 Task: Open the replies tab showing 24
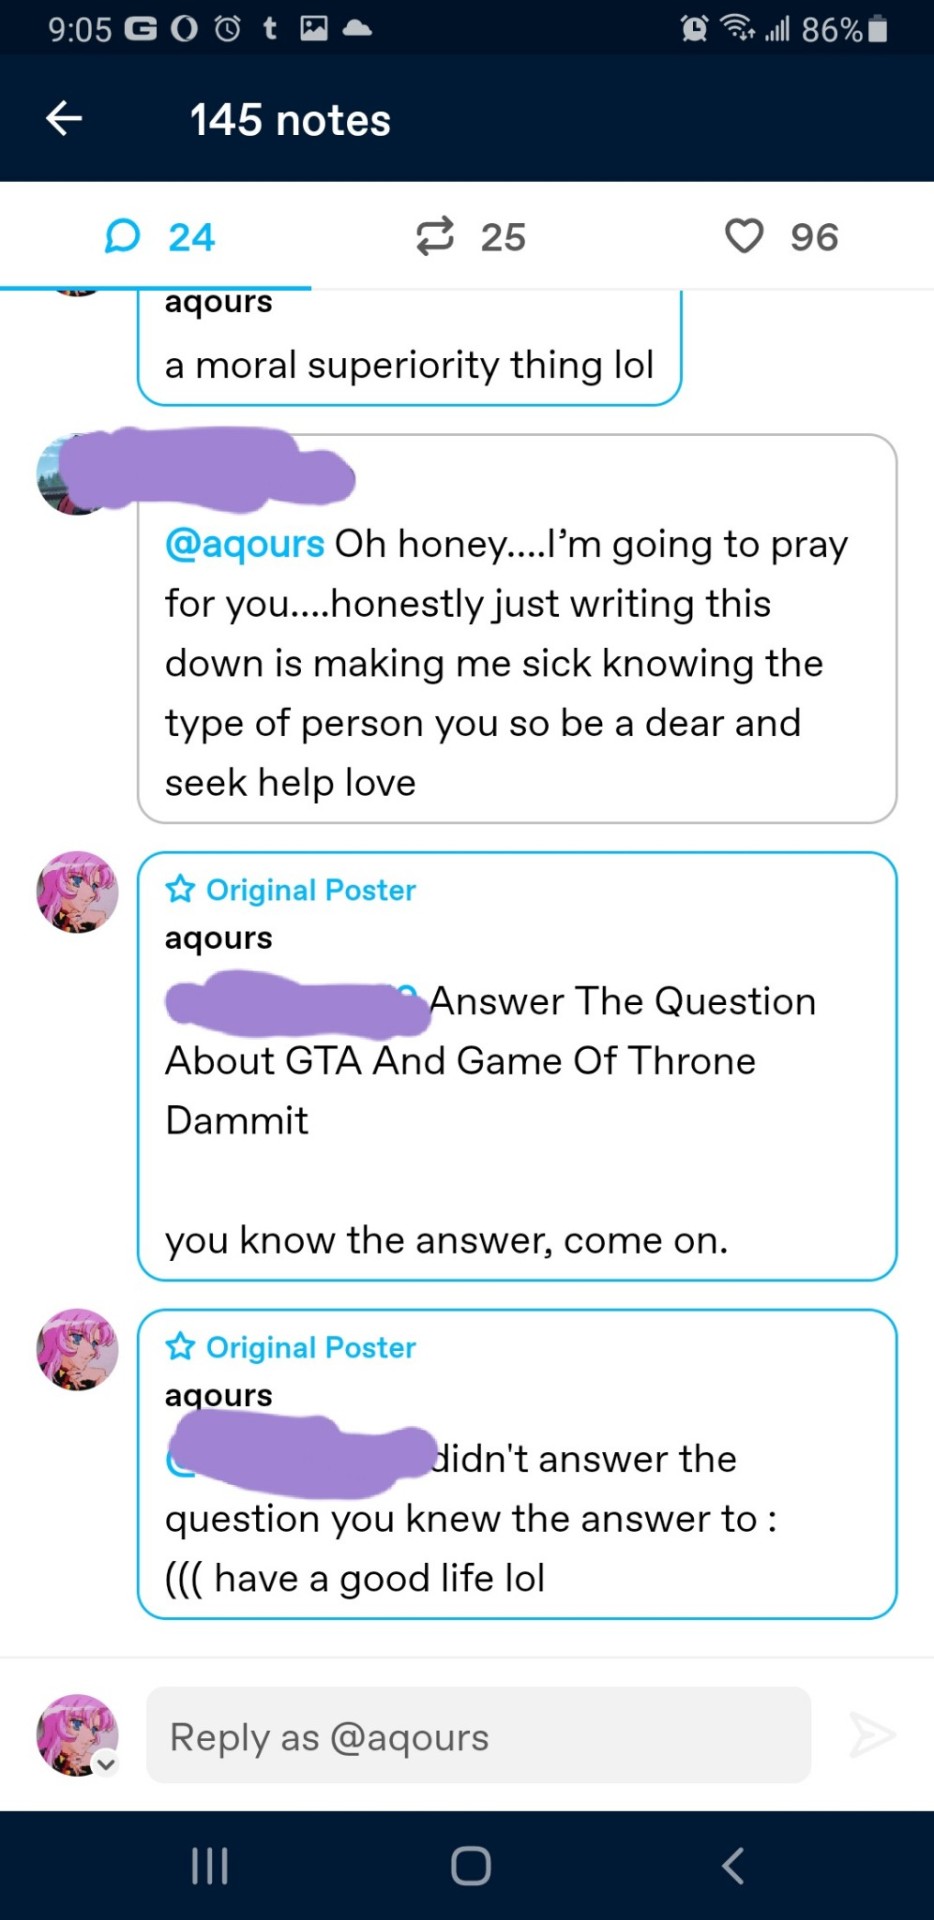pos(160,237)
